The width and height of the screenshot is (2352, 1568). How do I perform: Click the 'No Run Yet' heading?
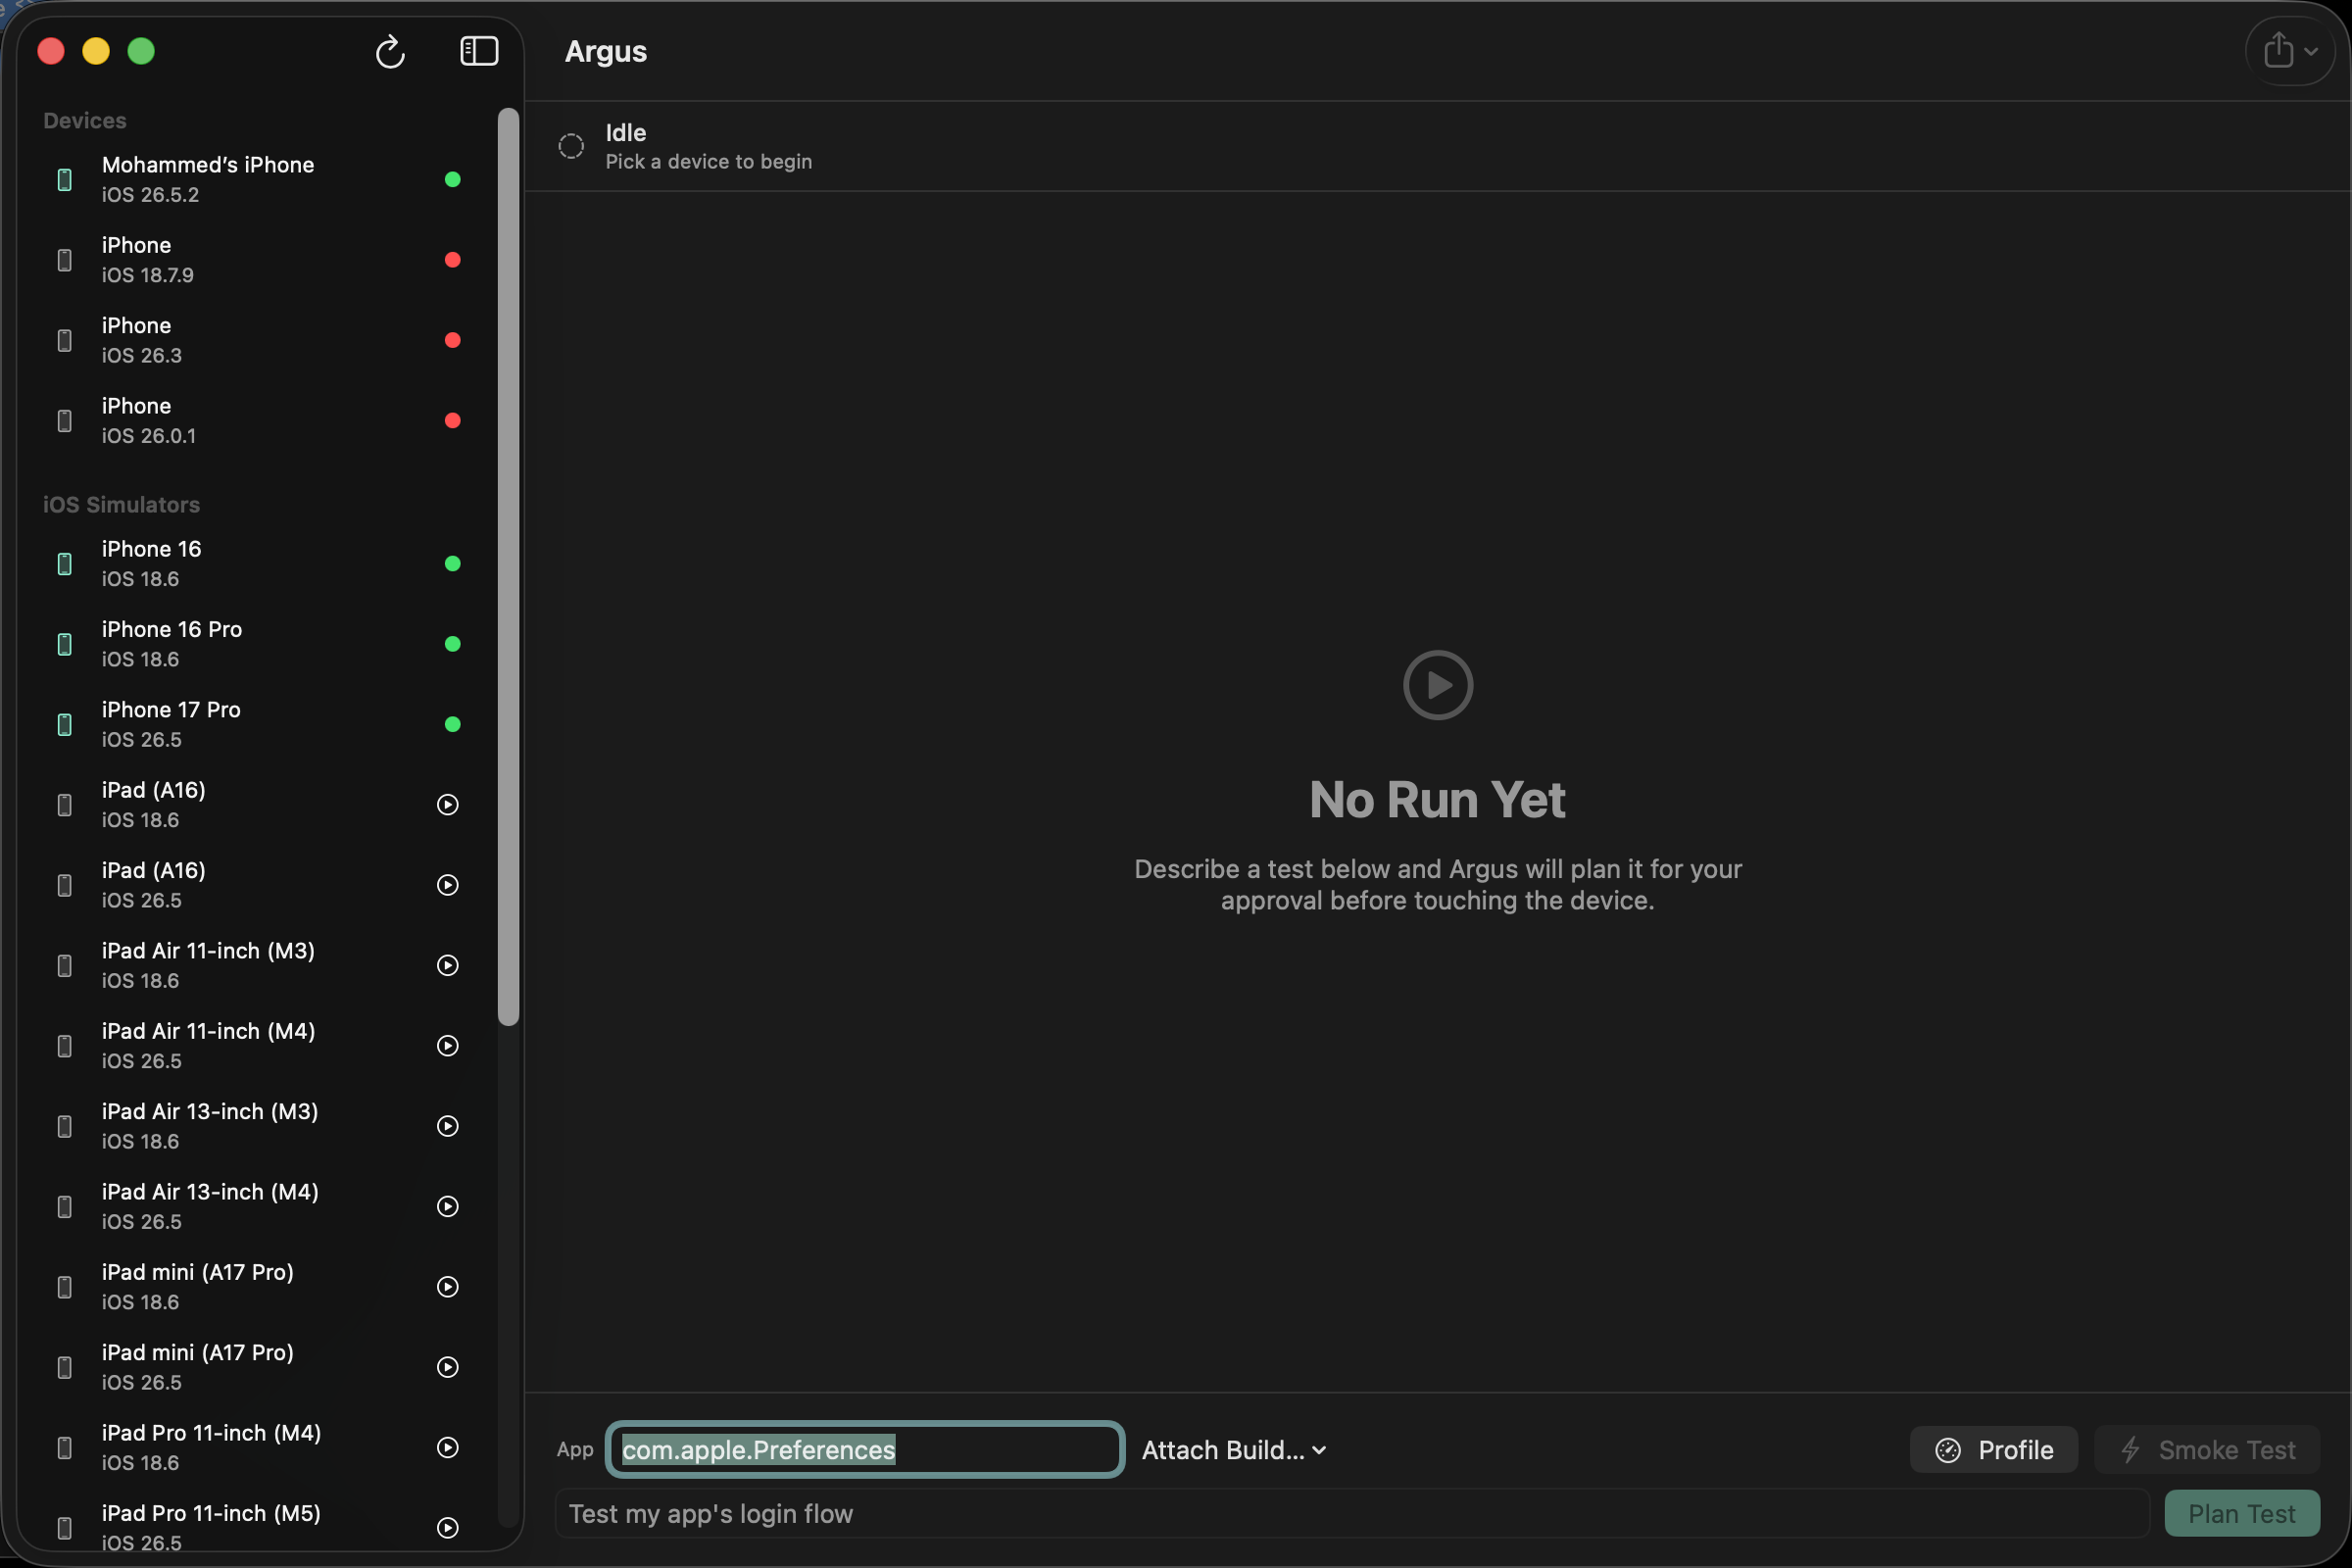1438,800
